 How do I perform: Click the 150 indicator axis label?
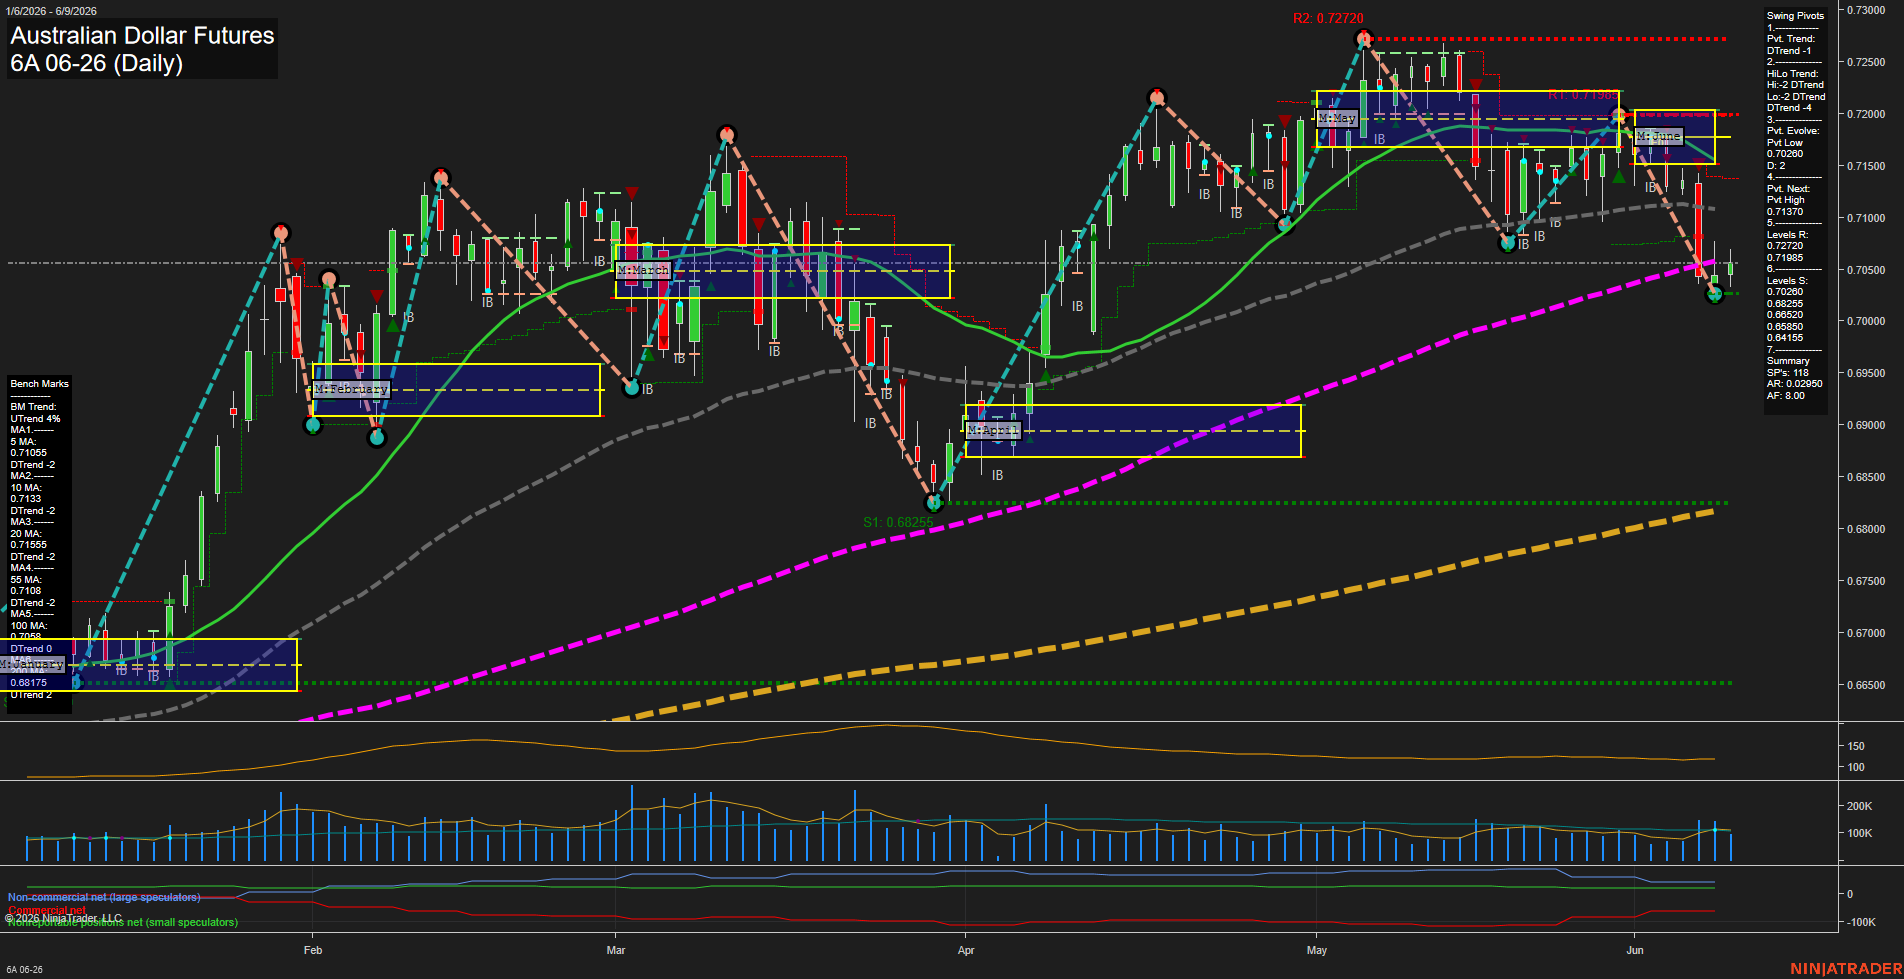tap(1856, 746)
